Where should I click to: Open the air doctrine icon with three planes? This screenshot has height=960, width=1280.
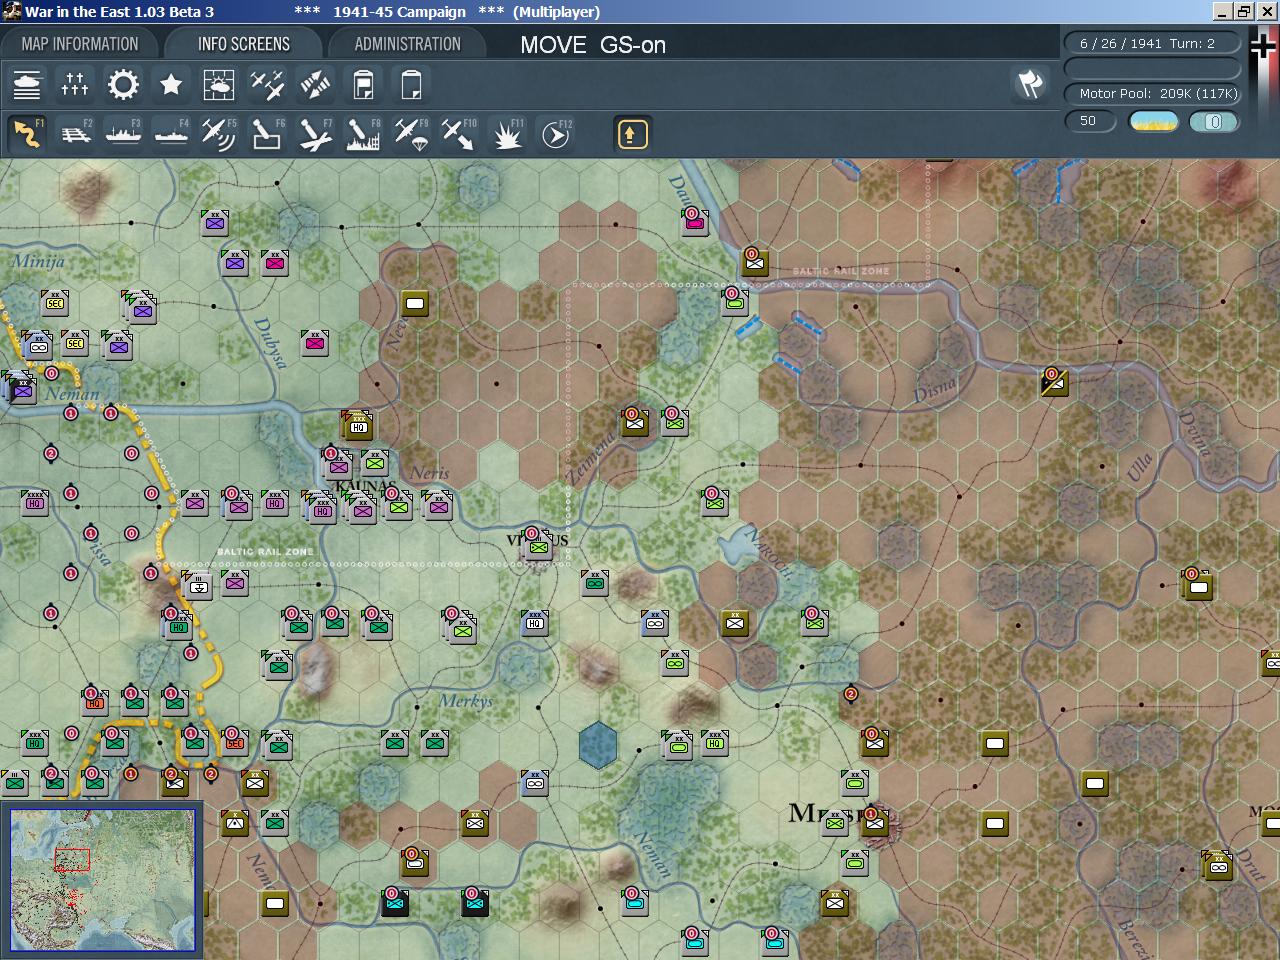[267, 84]
